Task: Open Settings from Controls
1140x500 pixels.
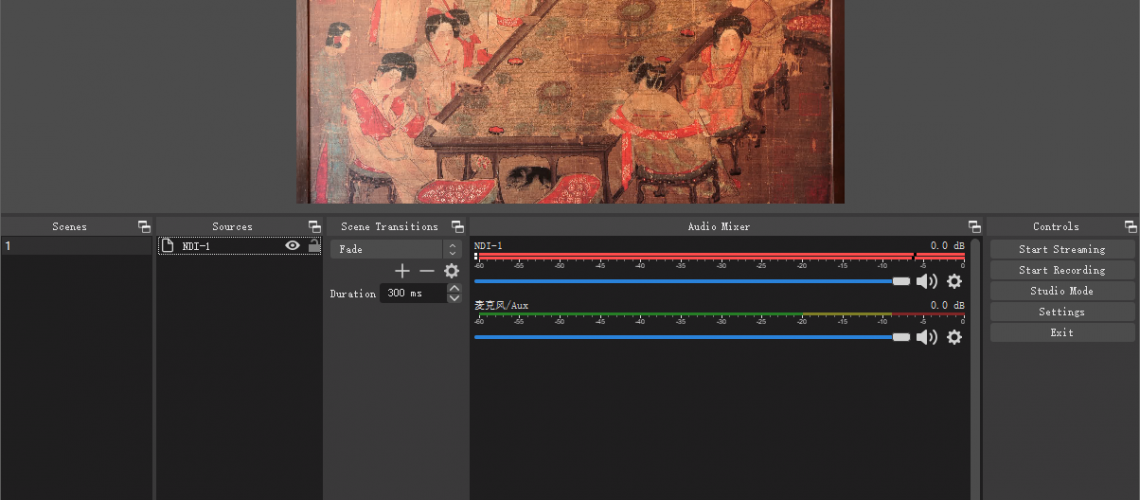Action: click(x=1061, y=312)
